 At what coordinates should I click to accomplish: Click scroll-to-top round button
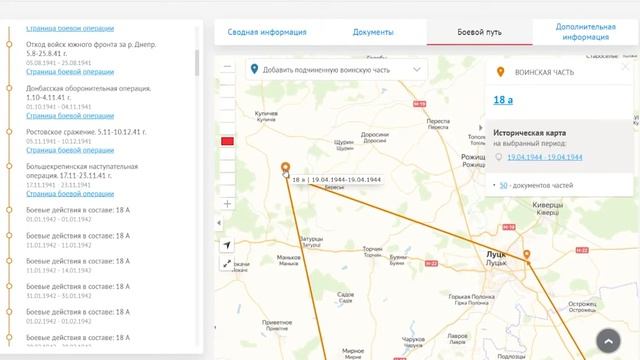click(x=608, y=341)
